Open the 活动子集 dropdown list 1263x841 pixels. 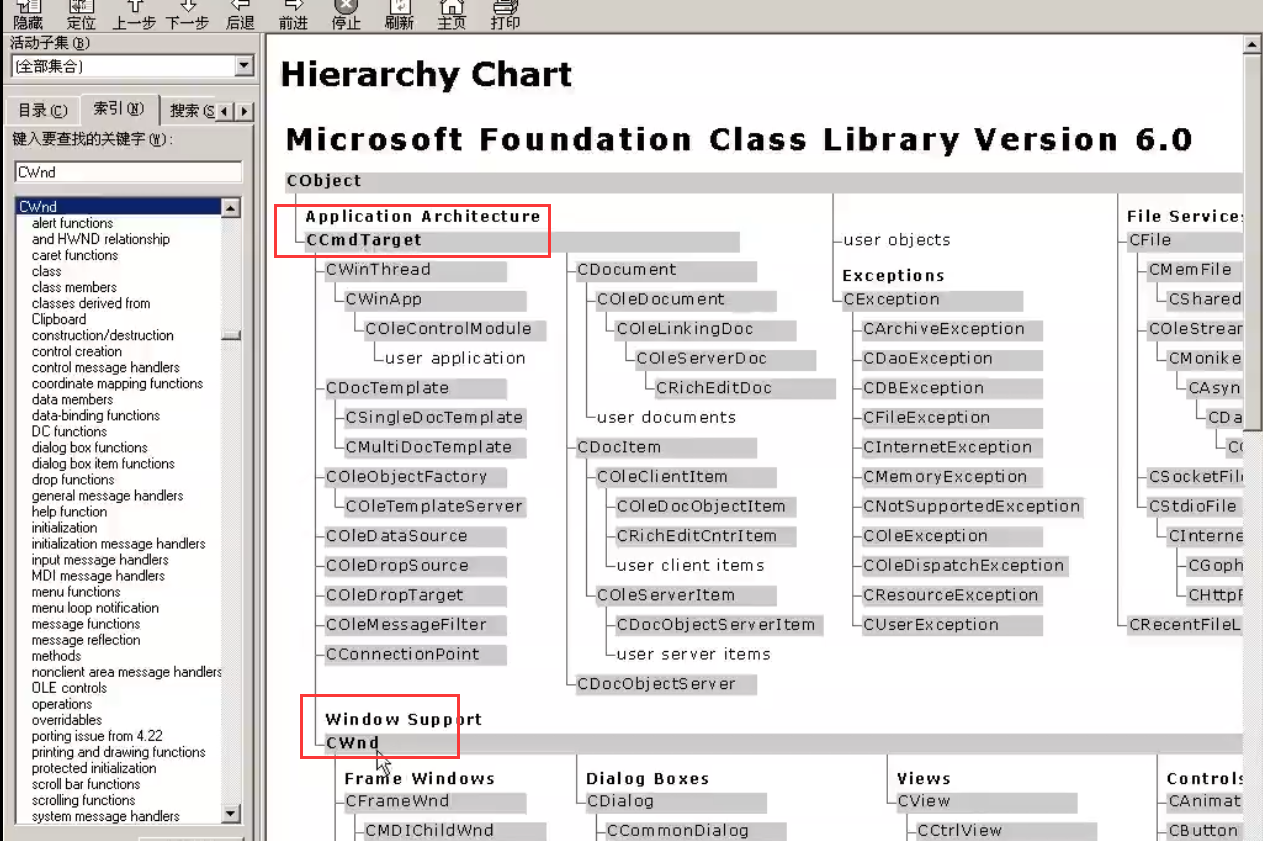tap(243, 66)
